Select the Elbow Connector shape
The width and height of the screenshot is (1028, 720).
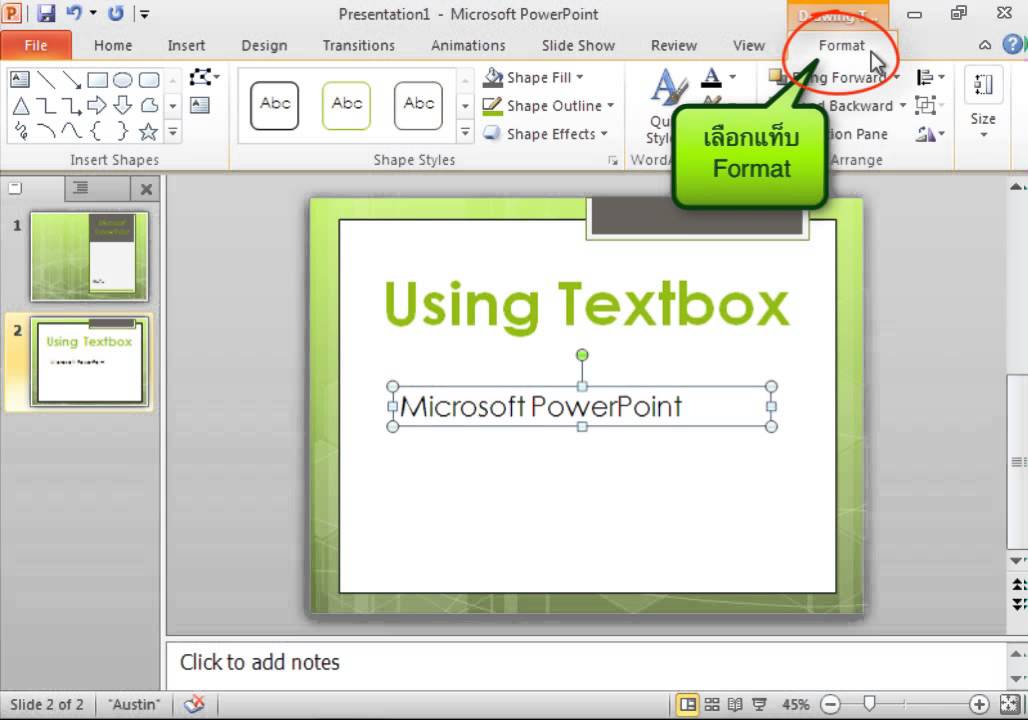[45, 106]
